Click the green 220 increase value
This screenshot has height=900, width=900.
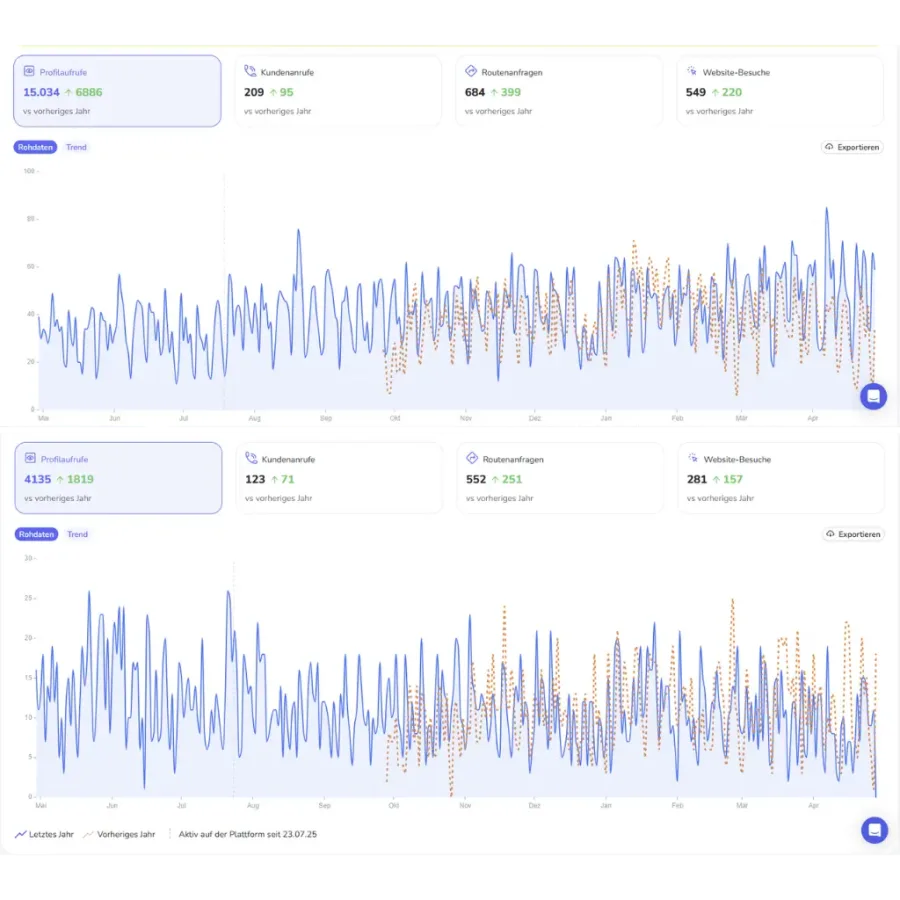tap(732, 92)
